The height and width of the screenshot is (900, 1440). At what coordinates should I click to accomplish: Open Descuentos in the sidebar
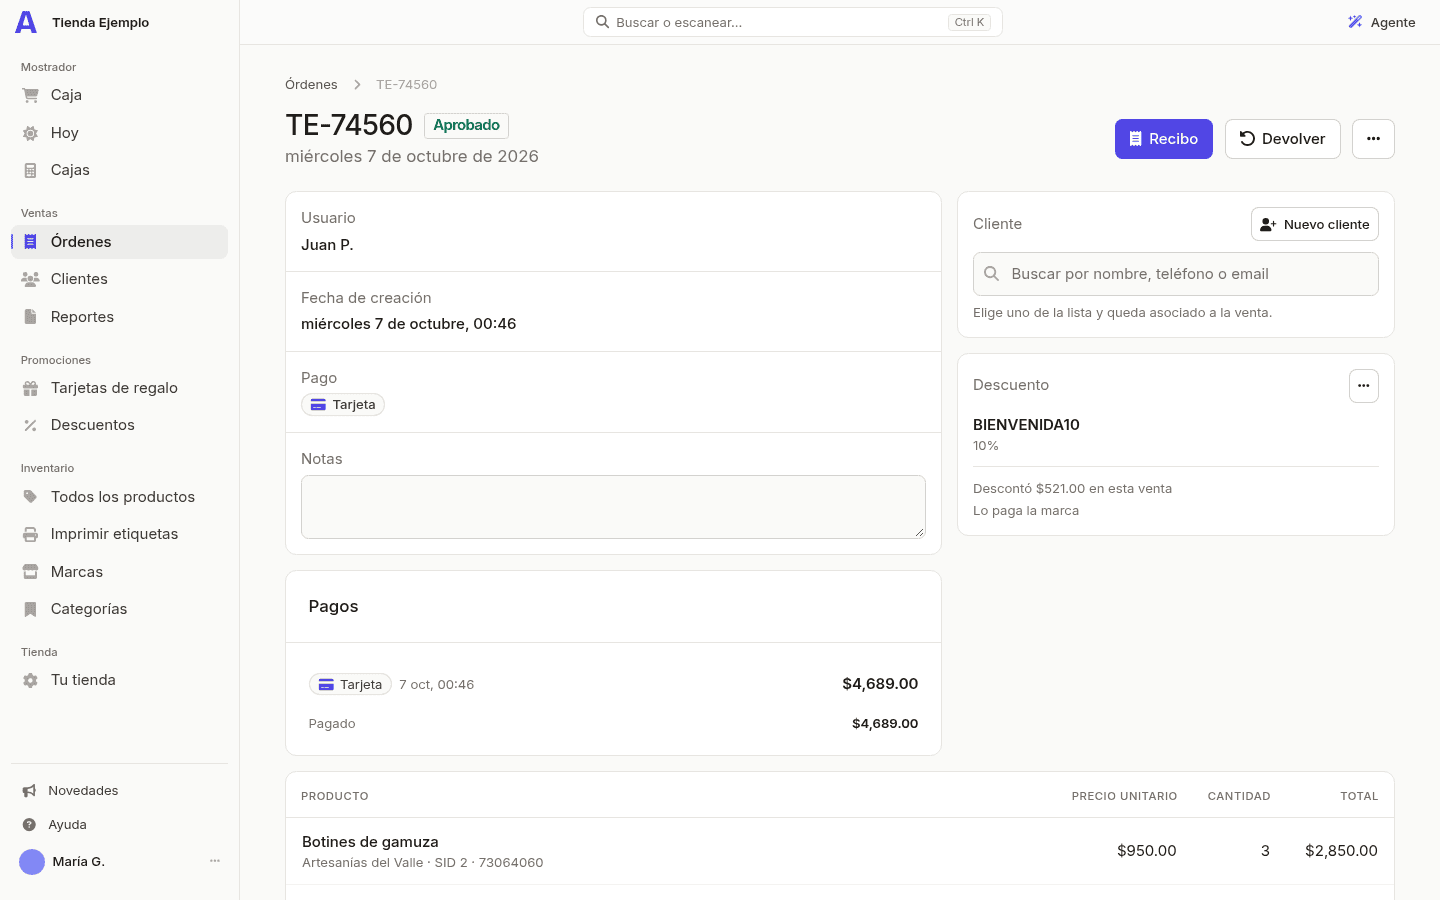click(x=120, y=425)
